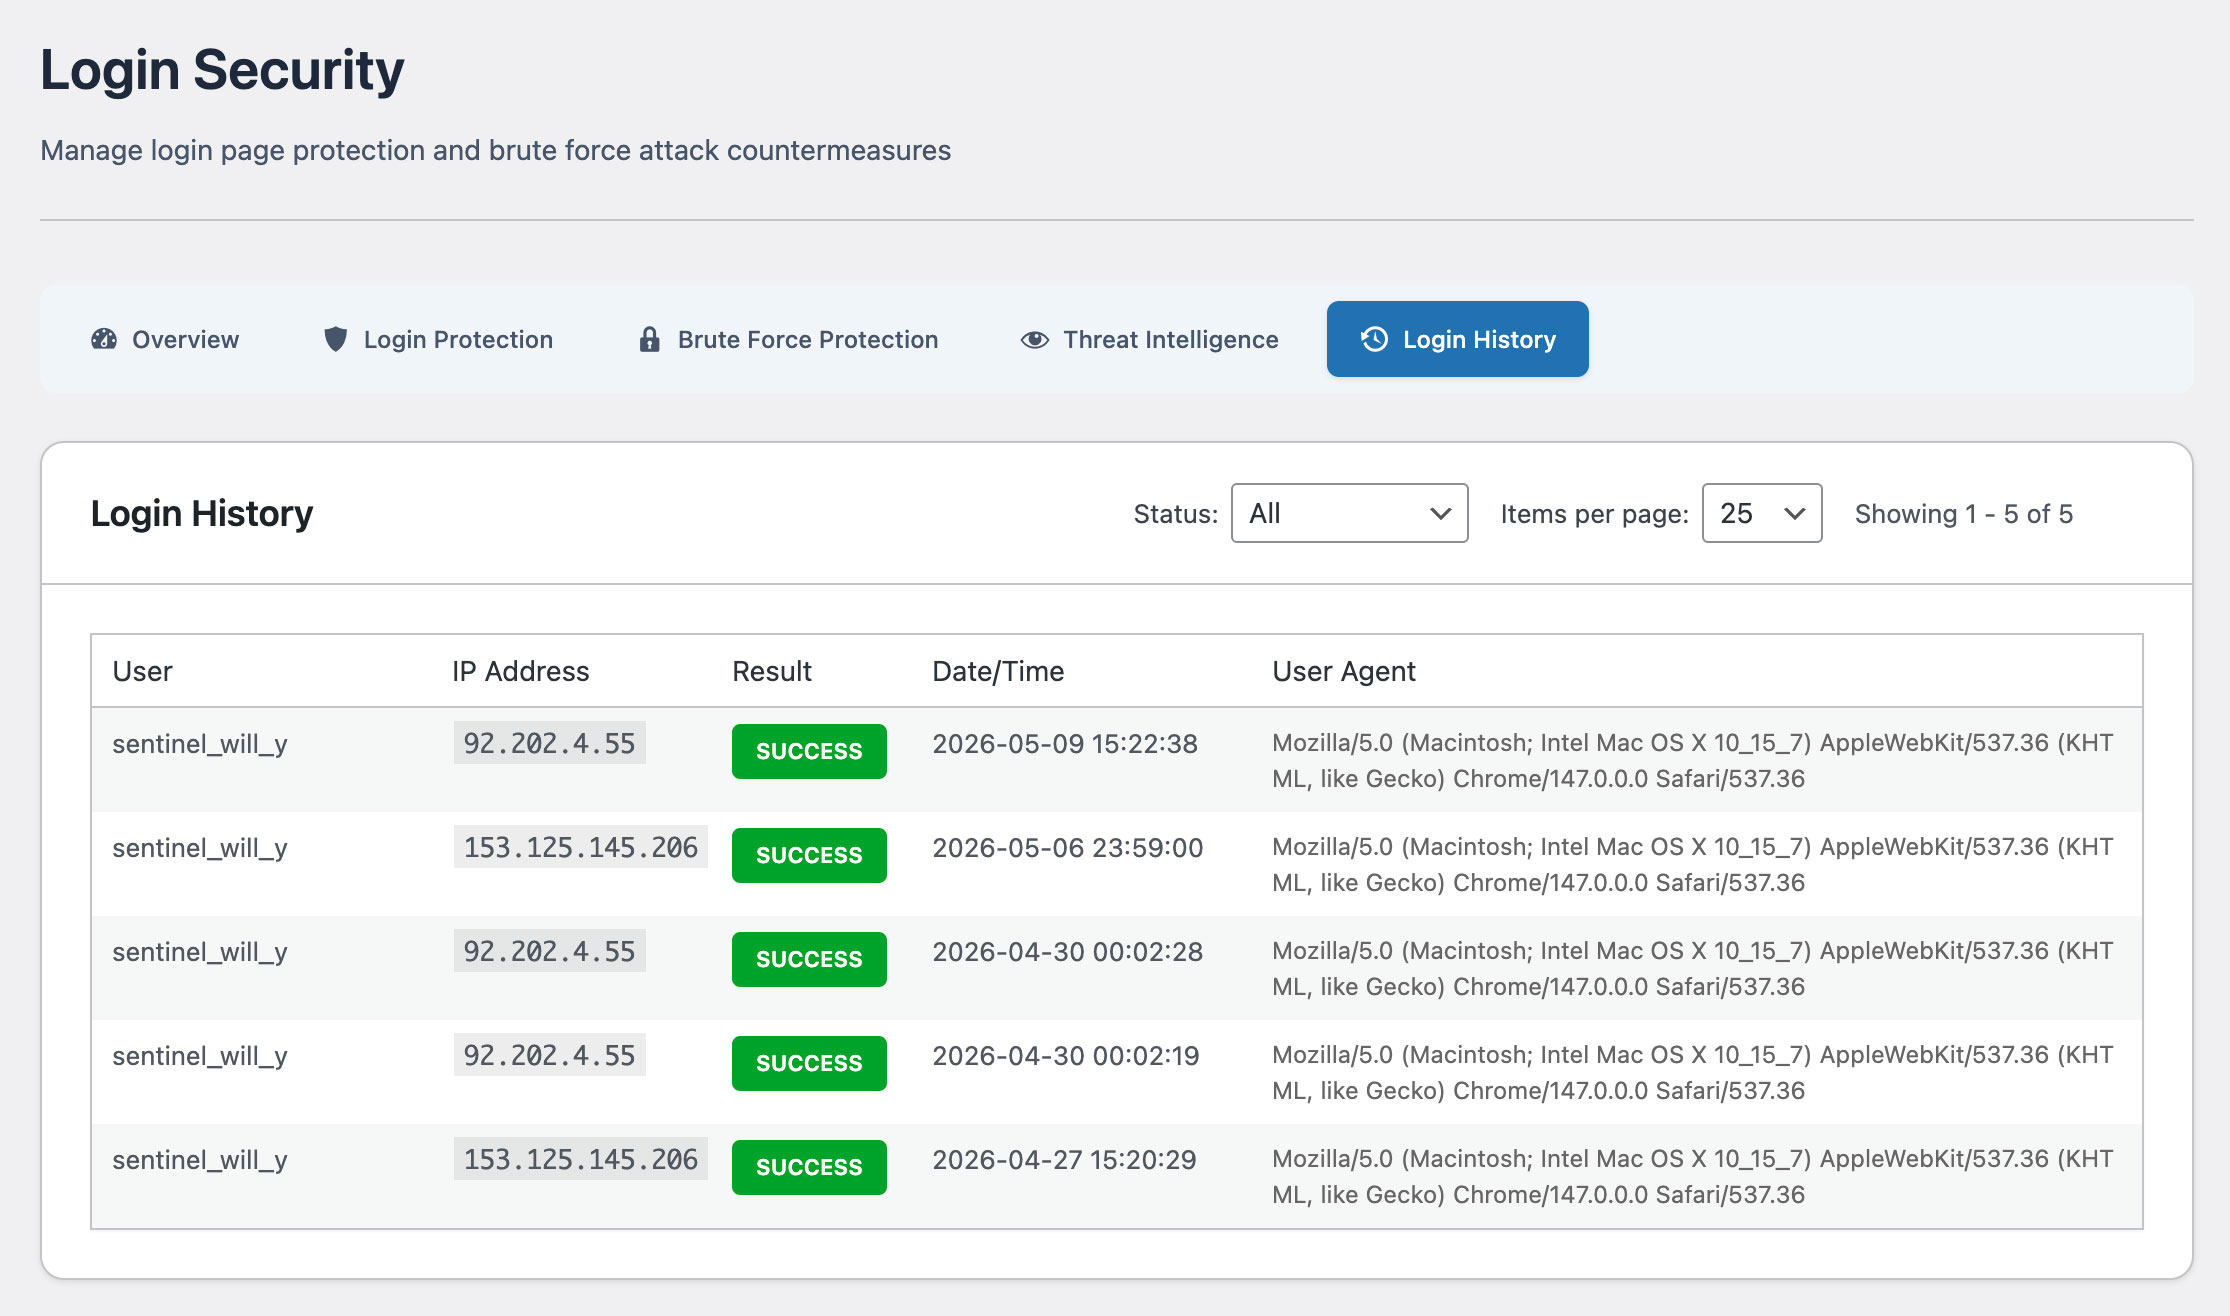Image resolution: width=2230 pixels, height=1316 pixels.
Task: Click user agent text in 2026-04-27 row
Action: click(1692, 1177)
